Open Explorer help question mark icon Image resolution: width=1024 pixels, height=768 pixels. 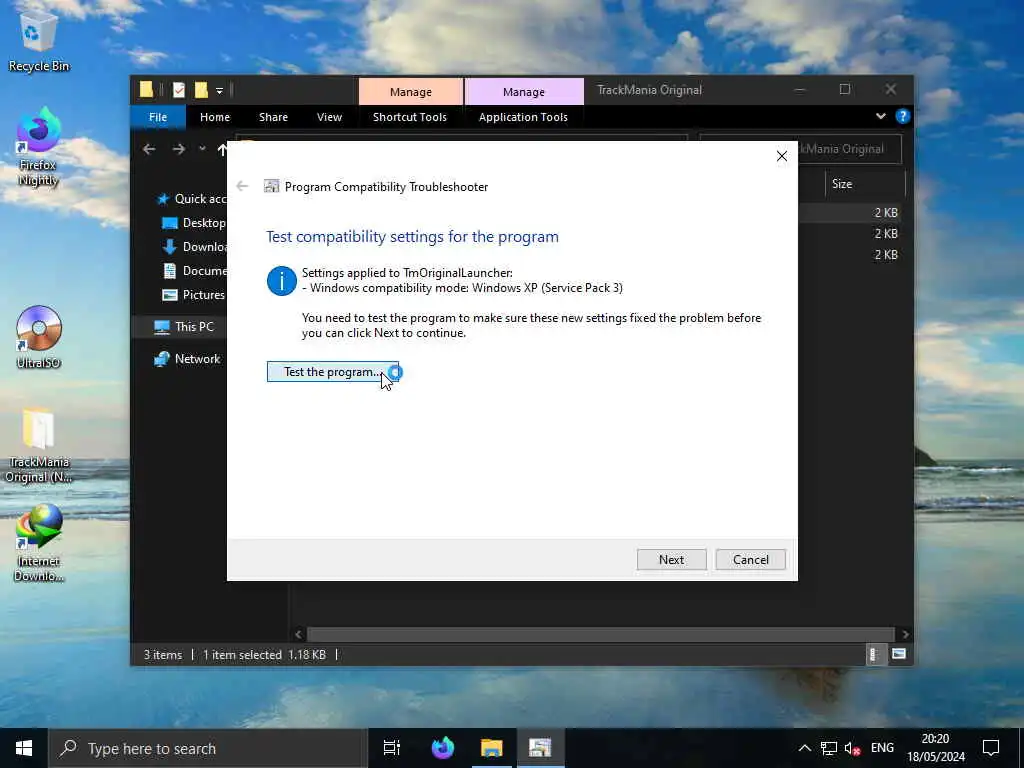point(903,116)
